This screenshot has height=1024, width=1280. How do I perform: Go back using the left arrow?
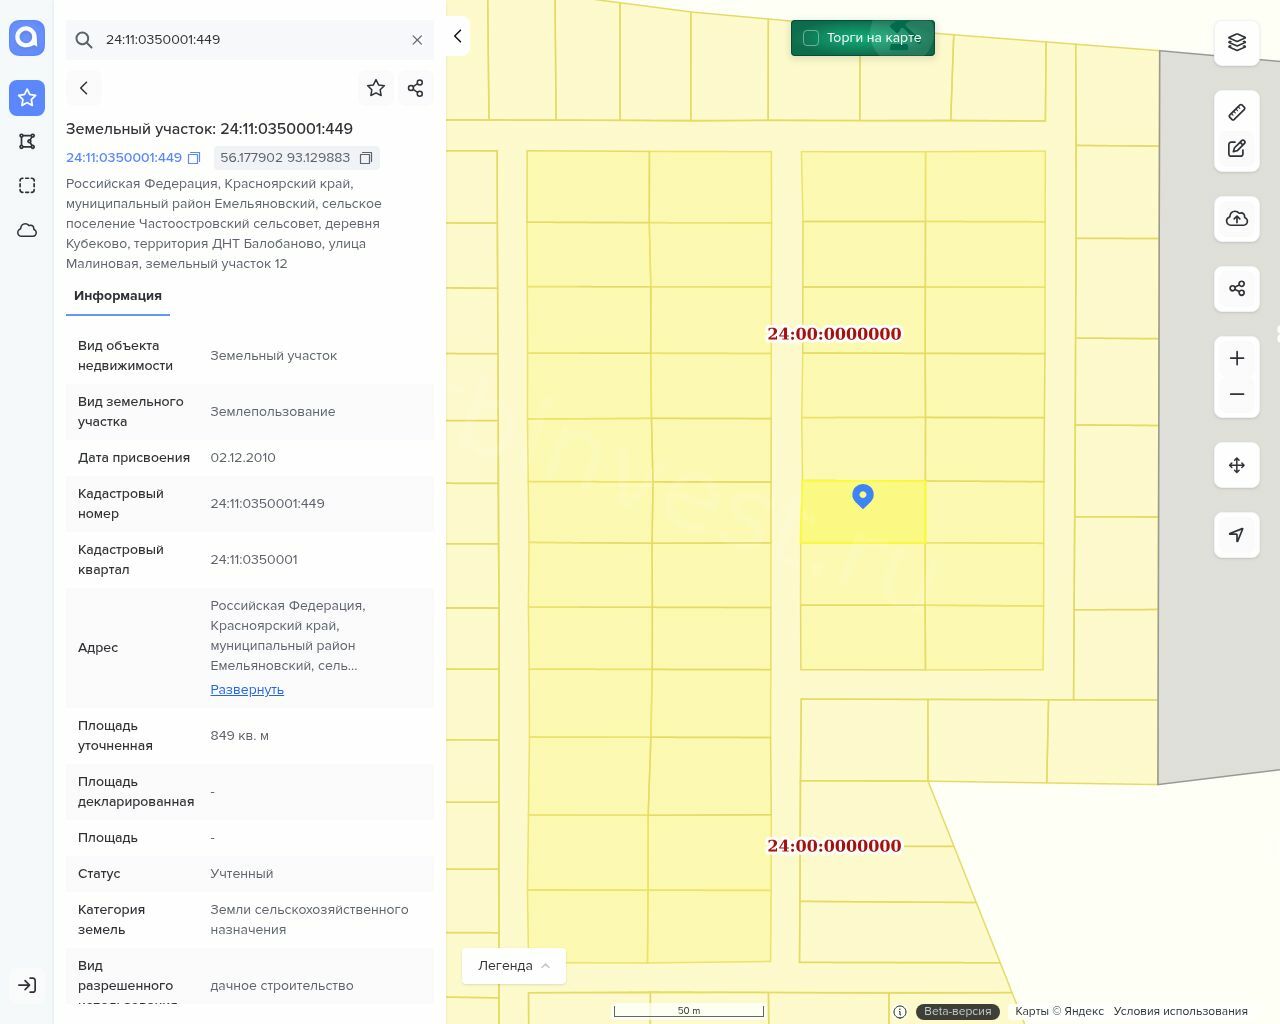pyautogui.click(x=84, y=88)
